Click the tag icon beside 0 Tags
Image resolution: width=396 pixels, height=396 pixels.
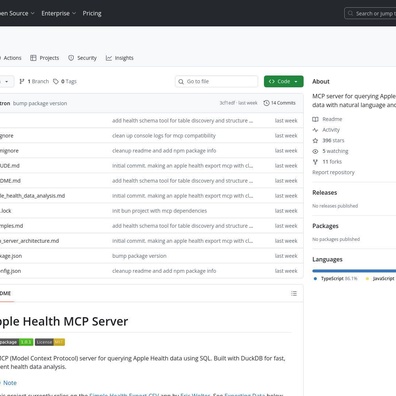(x=56, y=81)
